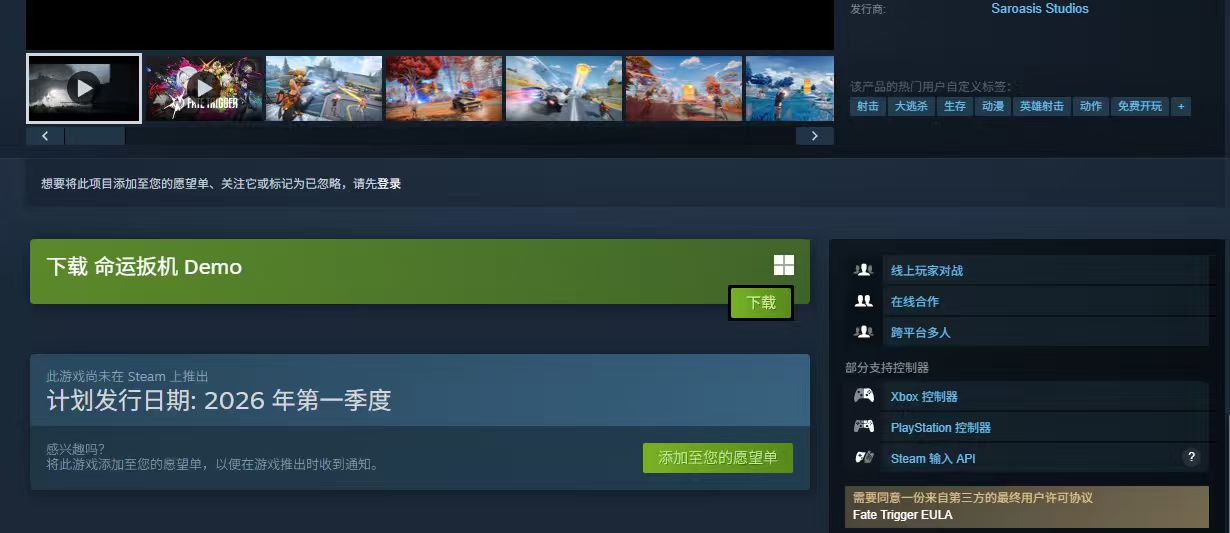The height and width of the screenshot is (533, 1230).
Task: Click the Windows platform icon
Action: click(784, 265)
